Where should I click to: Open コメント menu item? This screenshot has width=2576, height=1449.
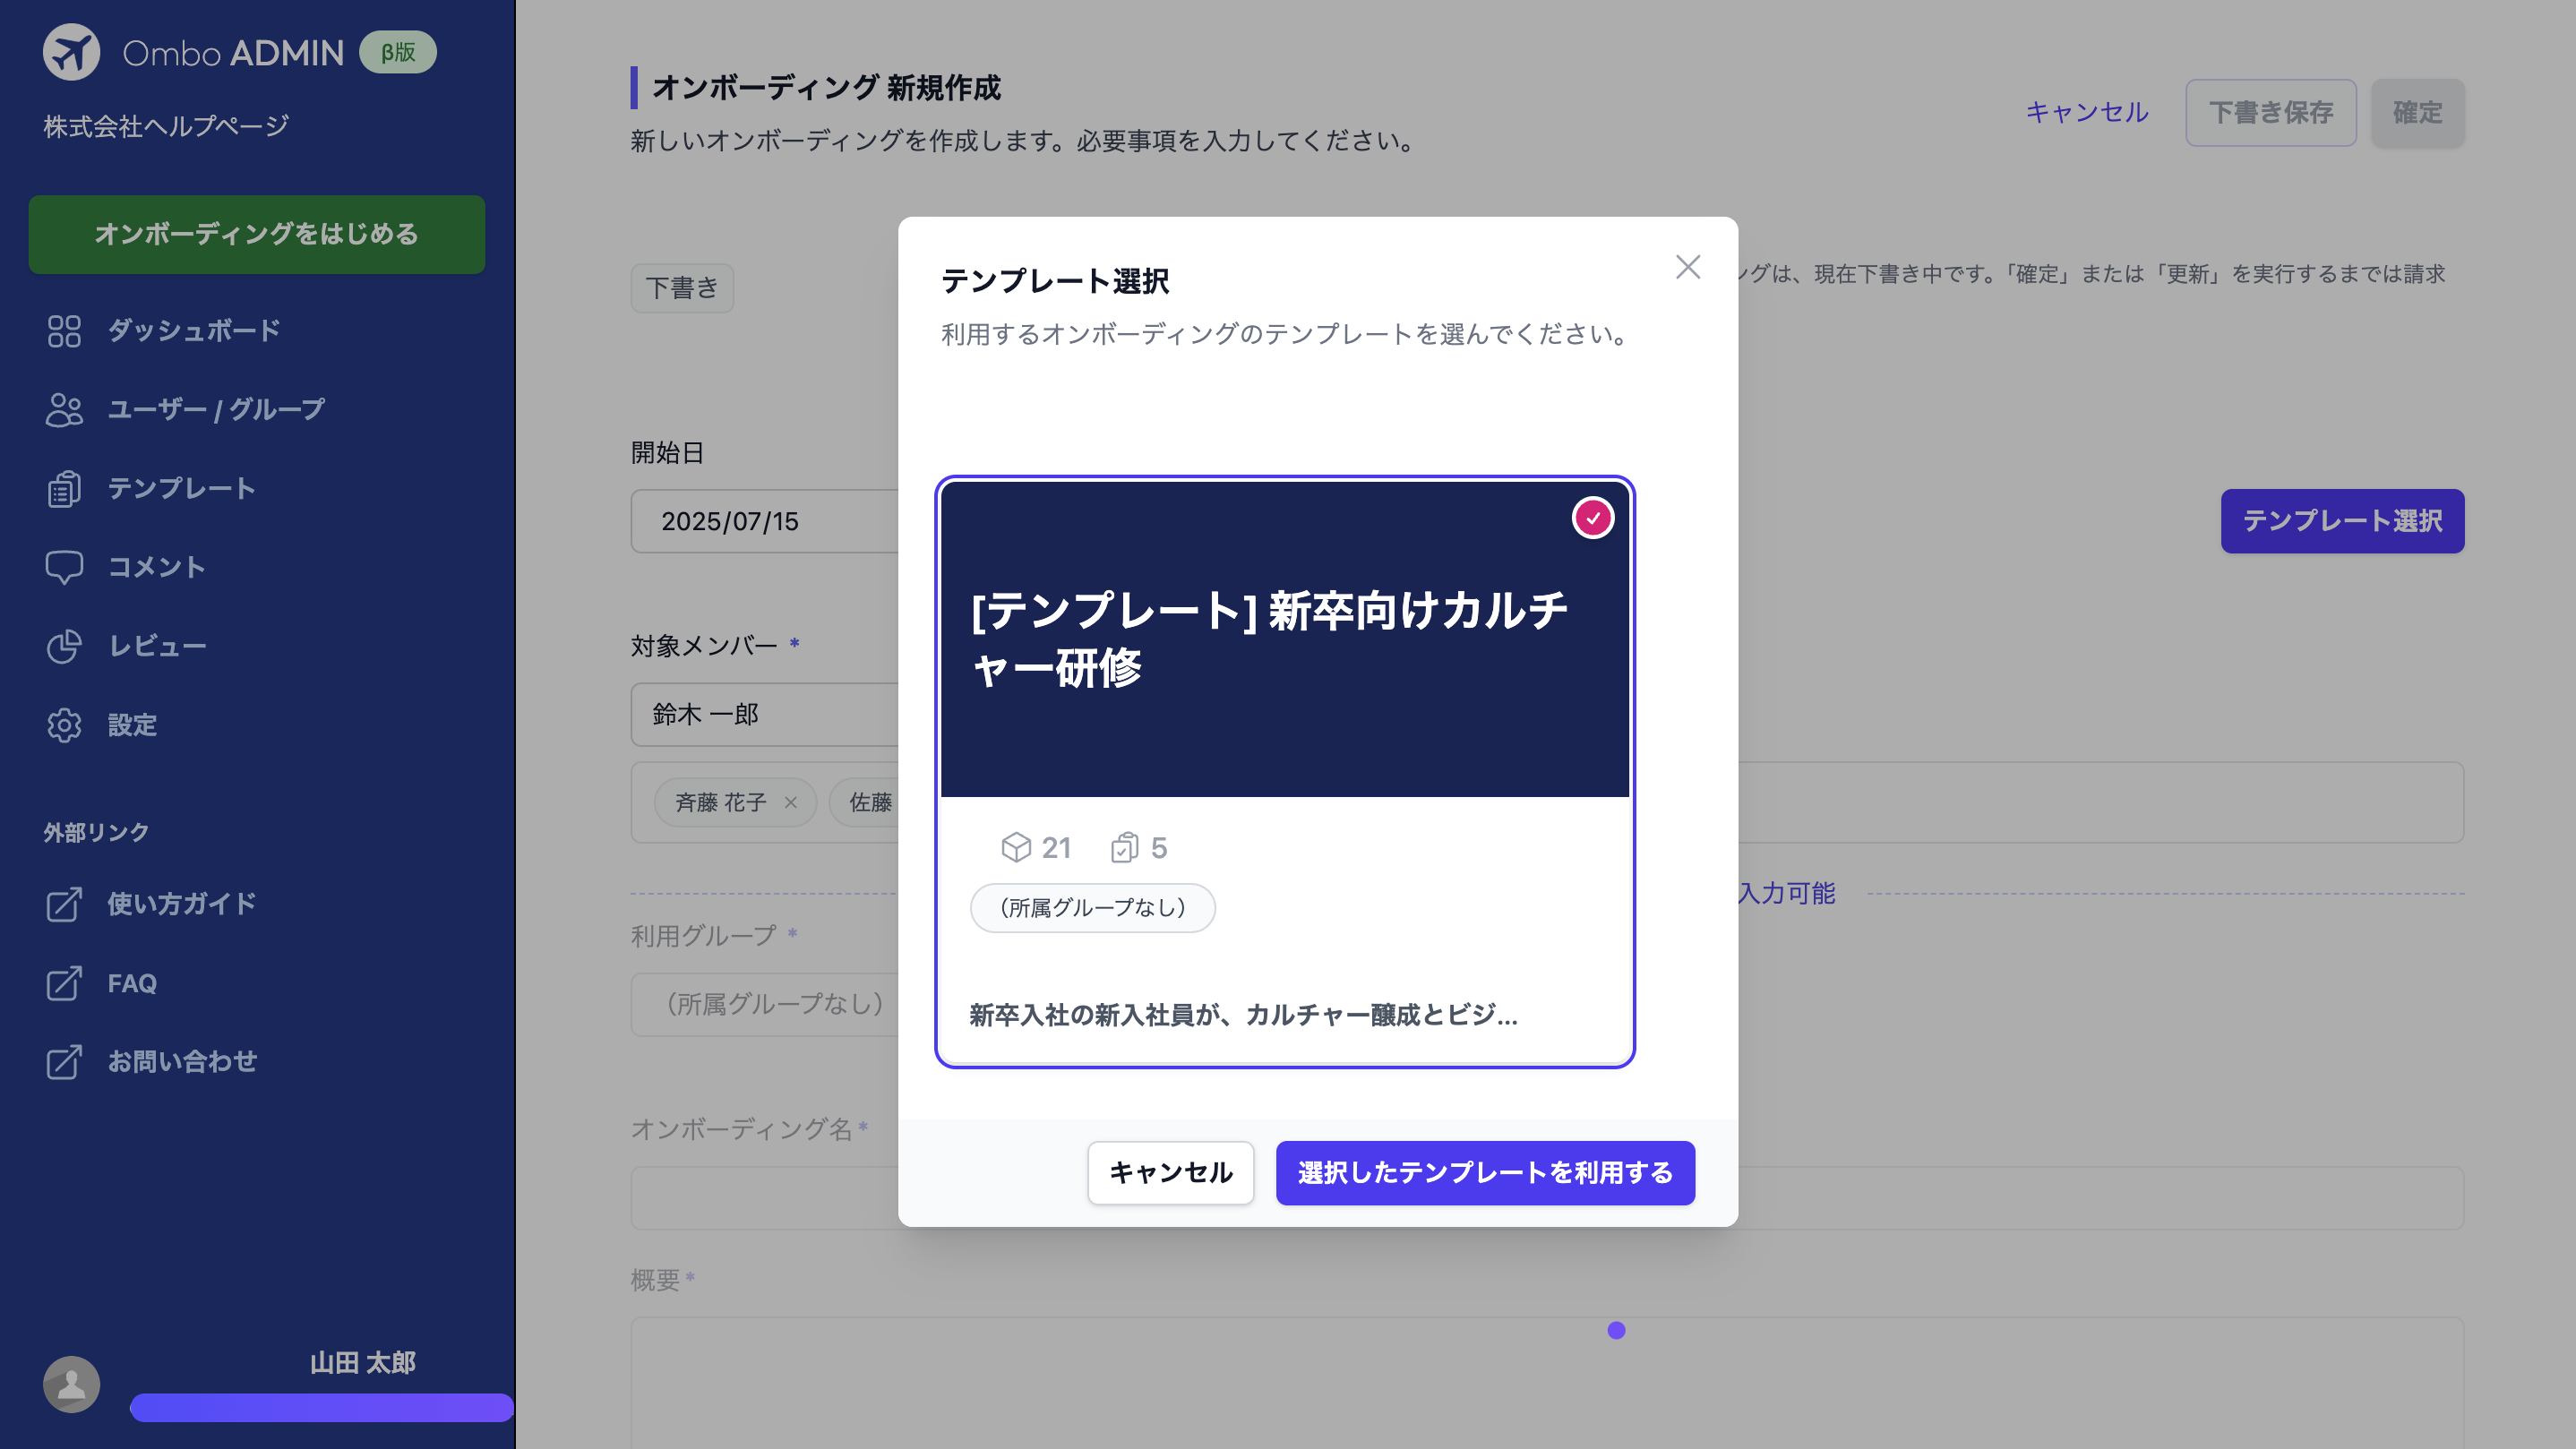tap(156, 567)
